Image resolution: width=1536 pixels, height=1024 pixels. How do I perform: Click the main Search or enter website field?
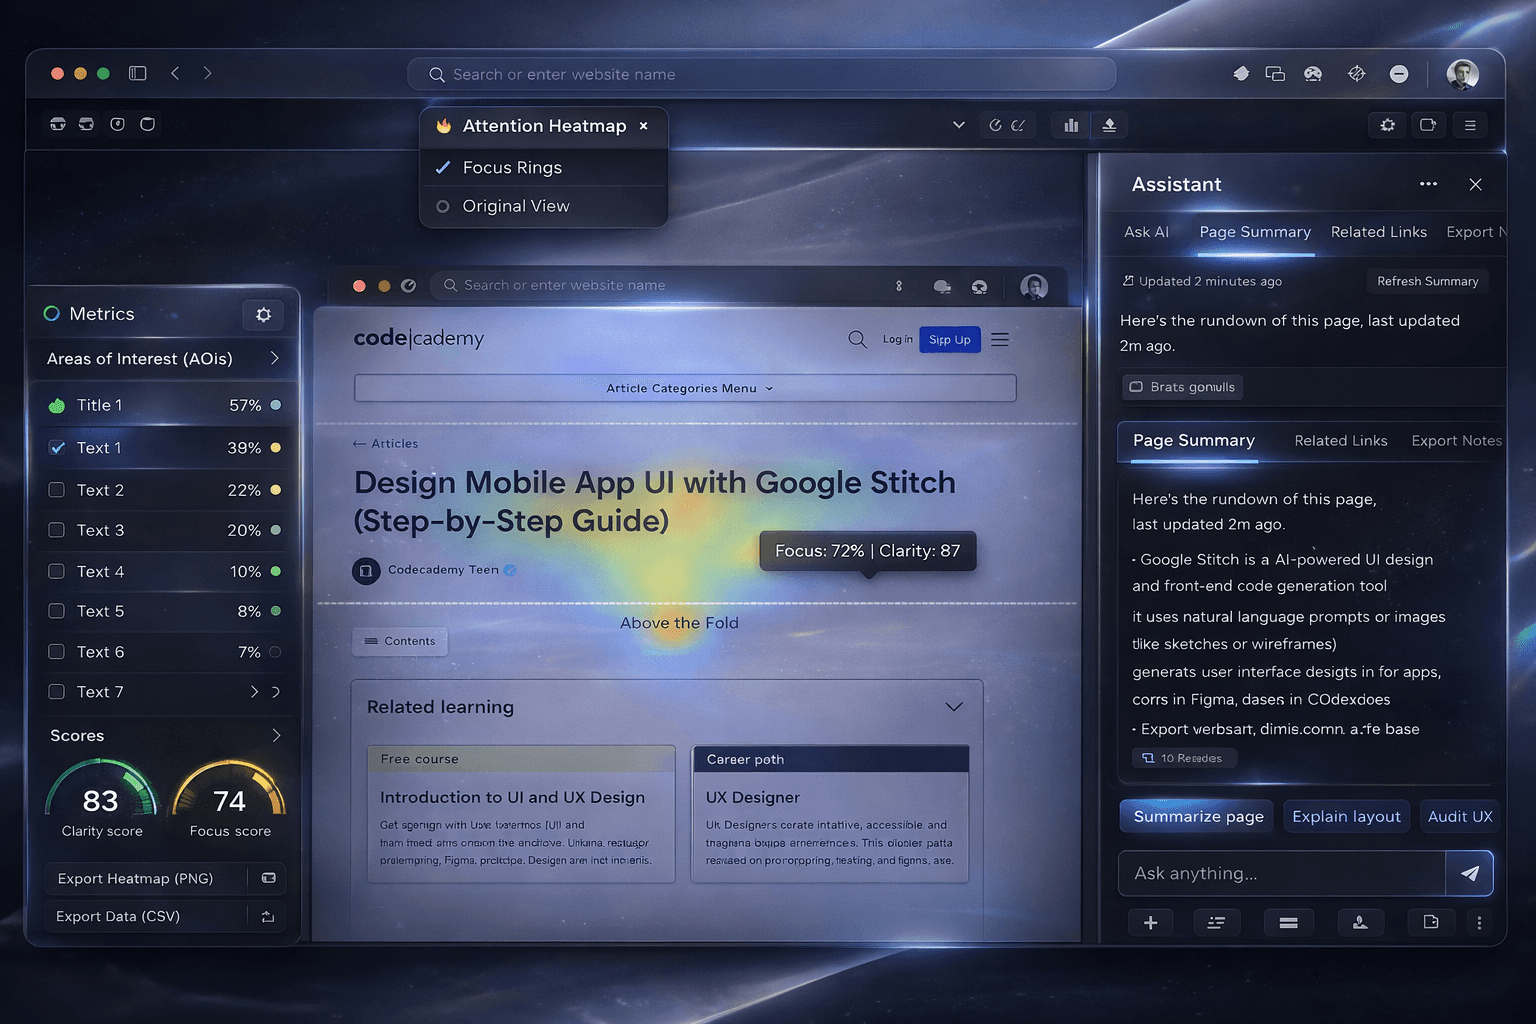[762, 74]
